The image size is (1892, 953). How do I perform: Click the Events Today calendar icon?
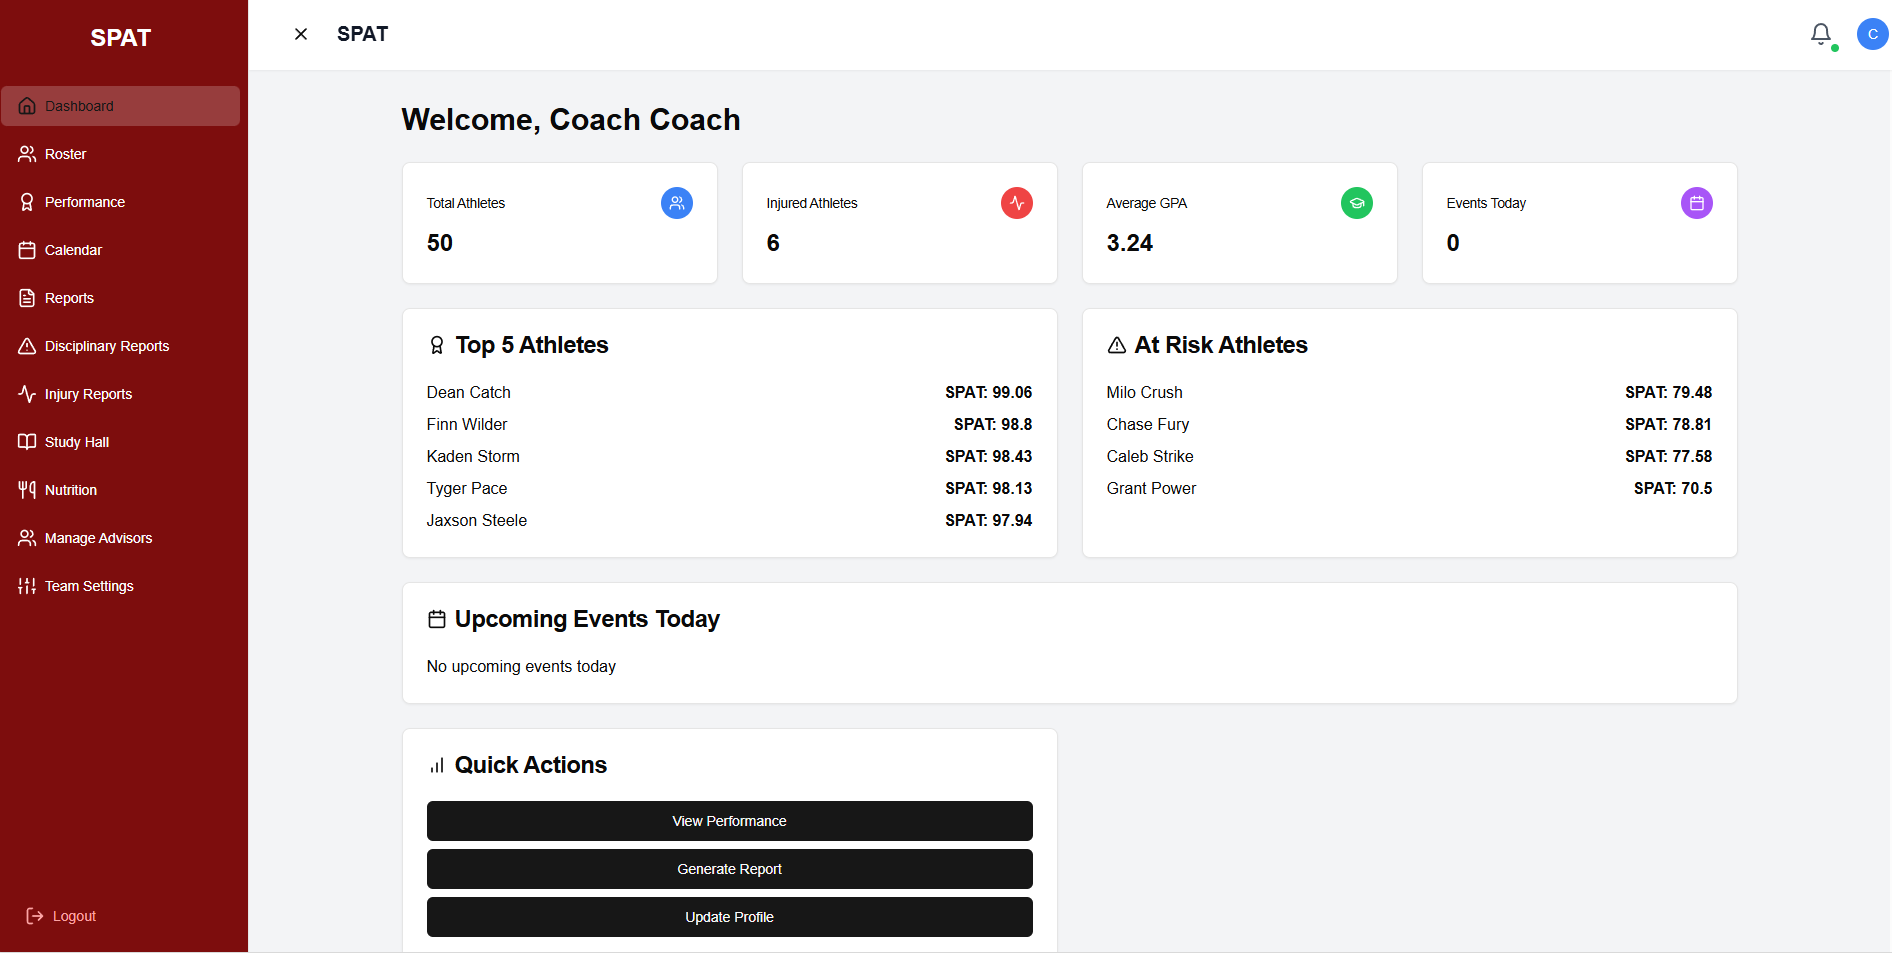point(1696,203)
